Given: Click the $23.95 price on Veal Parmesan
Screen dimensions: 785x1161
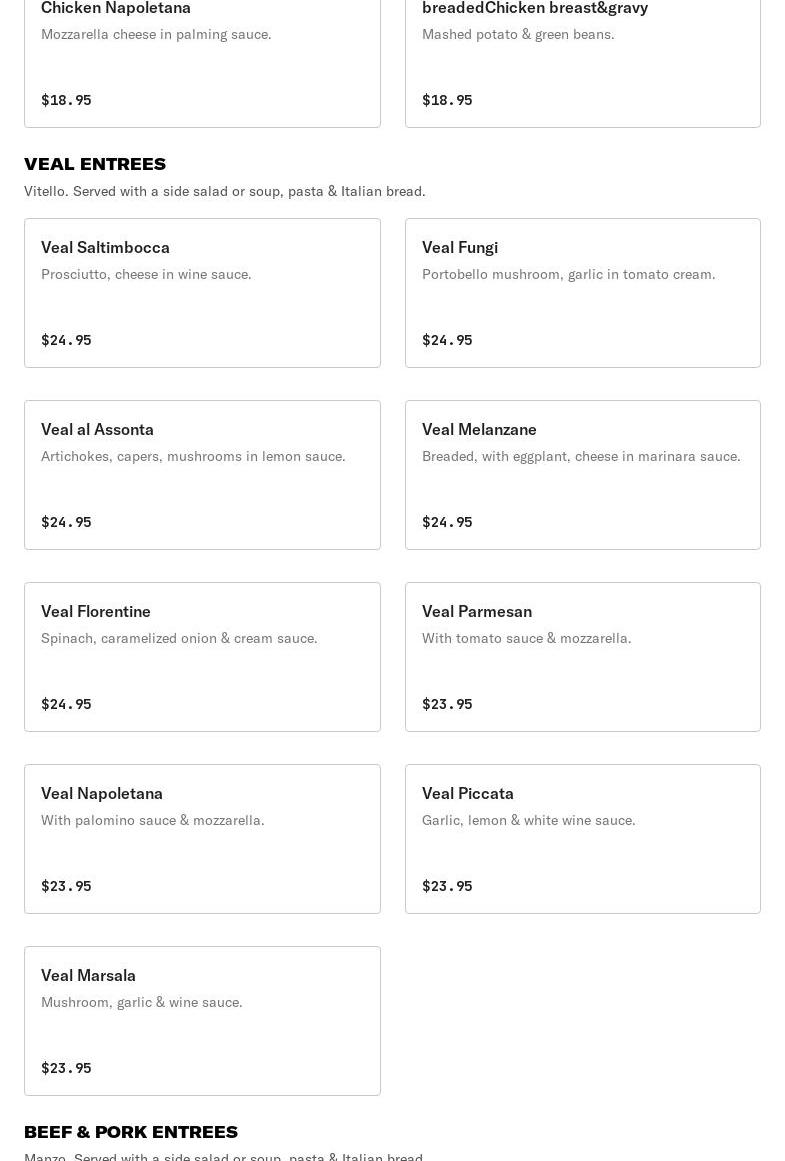Looking at the screenshot, I should [x=447, y=704].
